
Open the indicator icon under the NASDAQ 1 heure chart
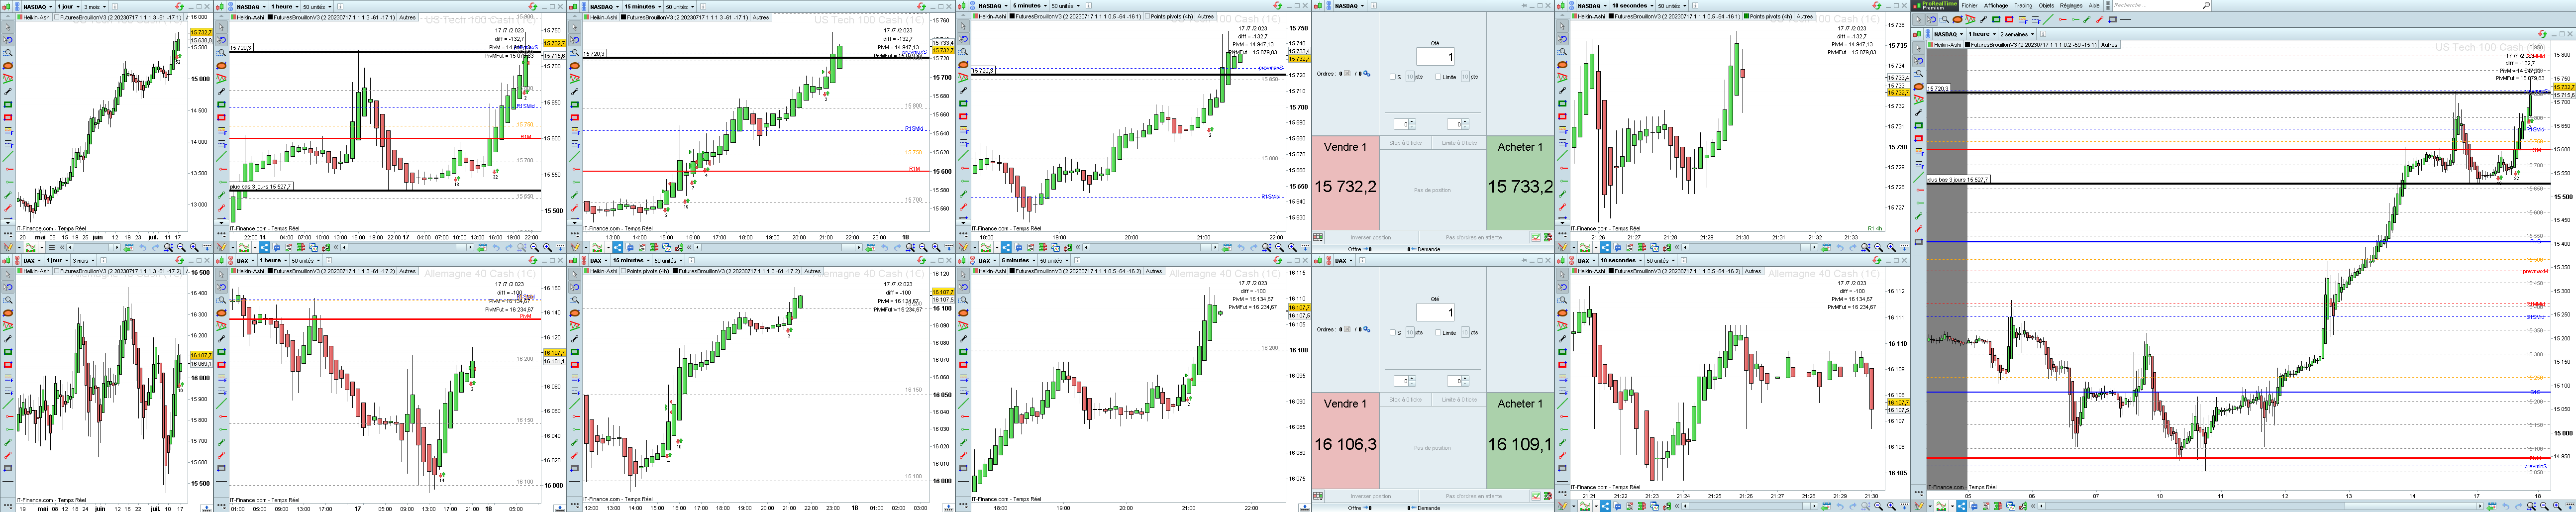pos(244,247)
